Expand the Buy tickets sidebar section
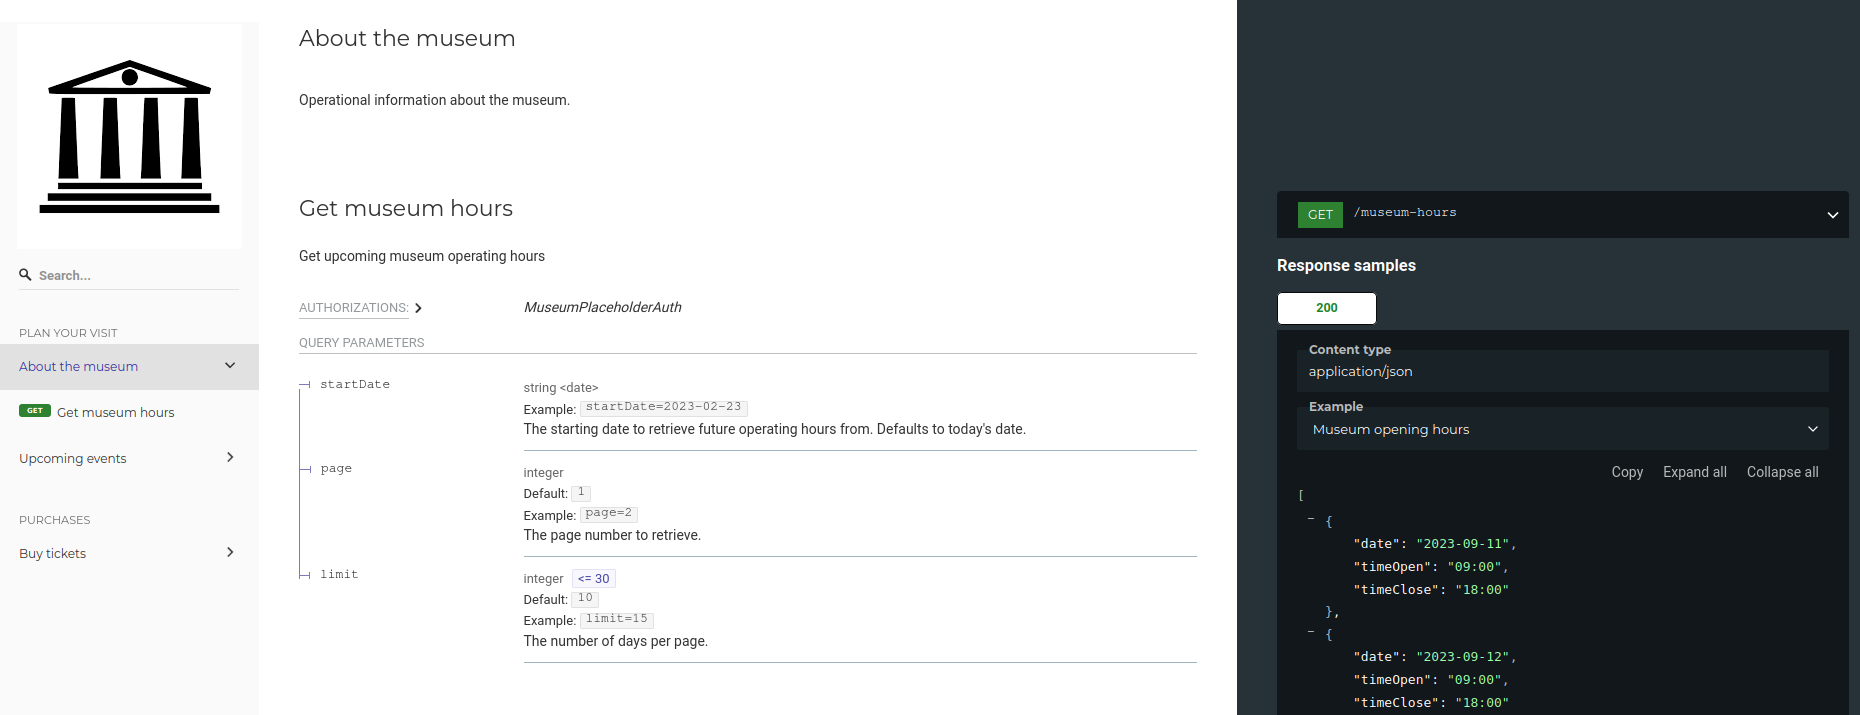Screen dimensions: 1860x715 coord(230,552)
